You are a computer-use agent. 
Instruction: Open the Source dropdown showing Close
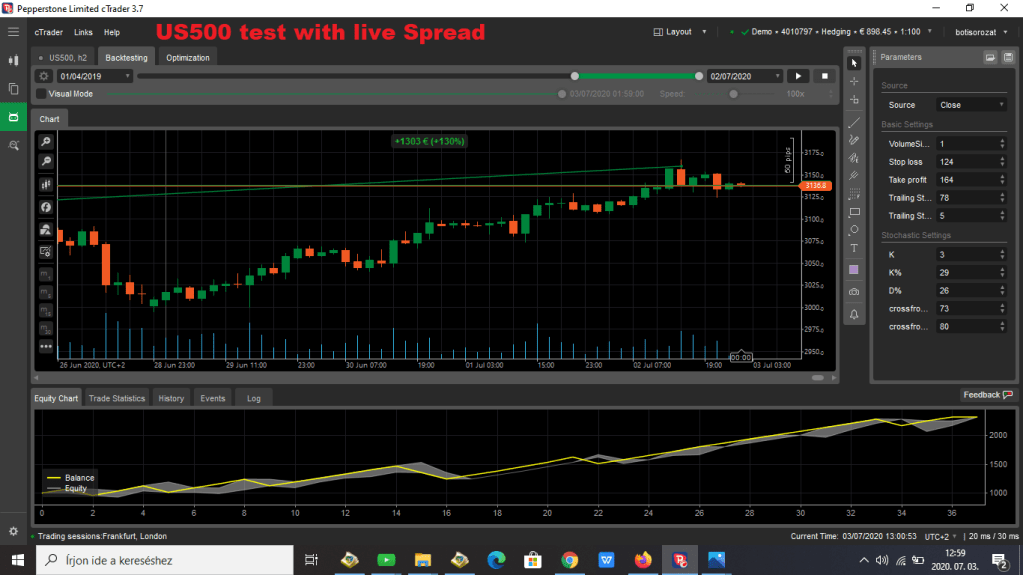971,105
